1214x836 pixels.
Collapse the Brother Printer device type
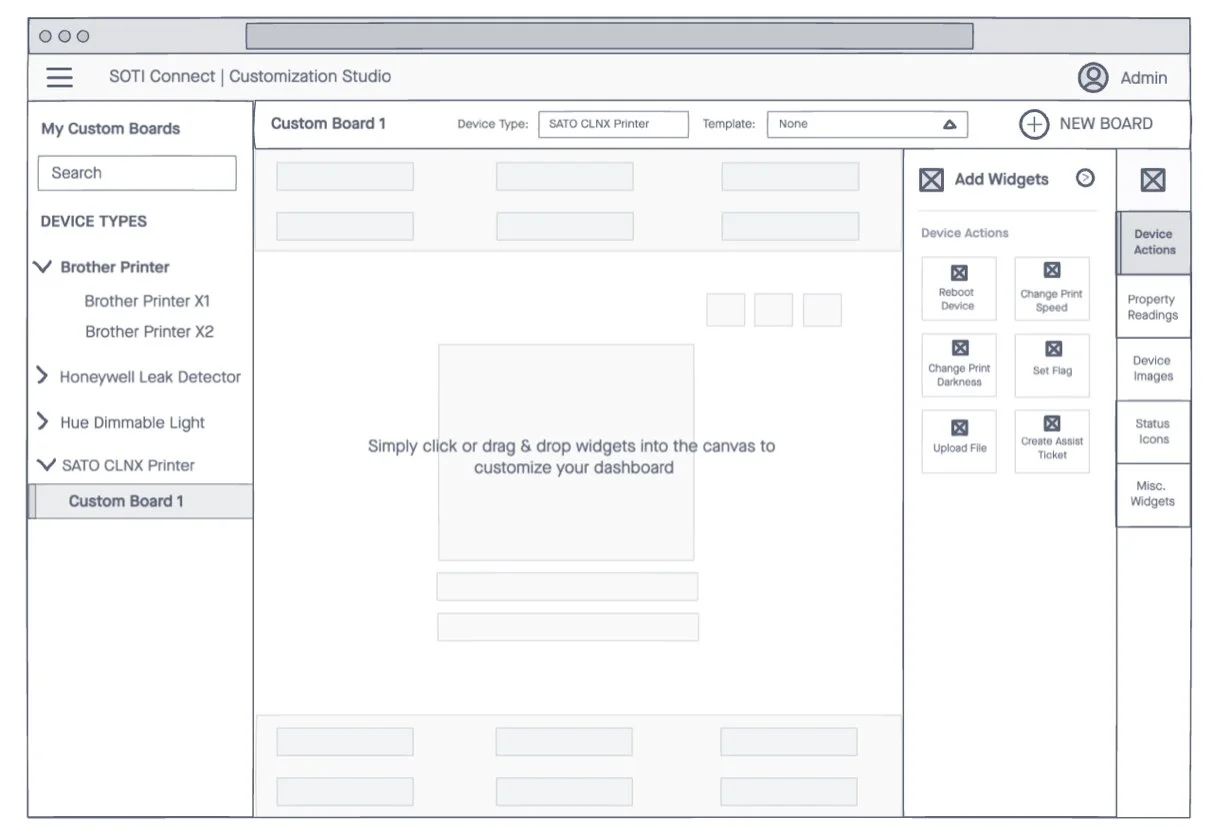pyautogui.click(x=41, y=267)
